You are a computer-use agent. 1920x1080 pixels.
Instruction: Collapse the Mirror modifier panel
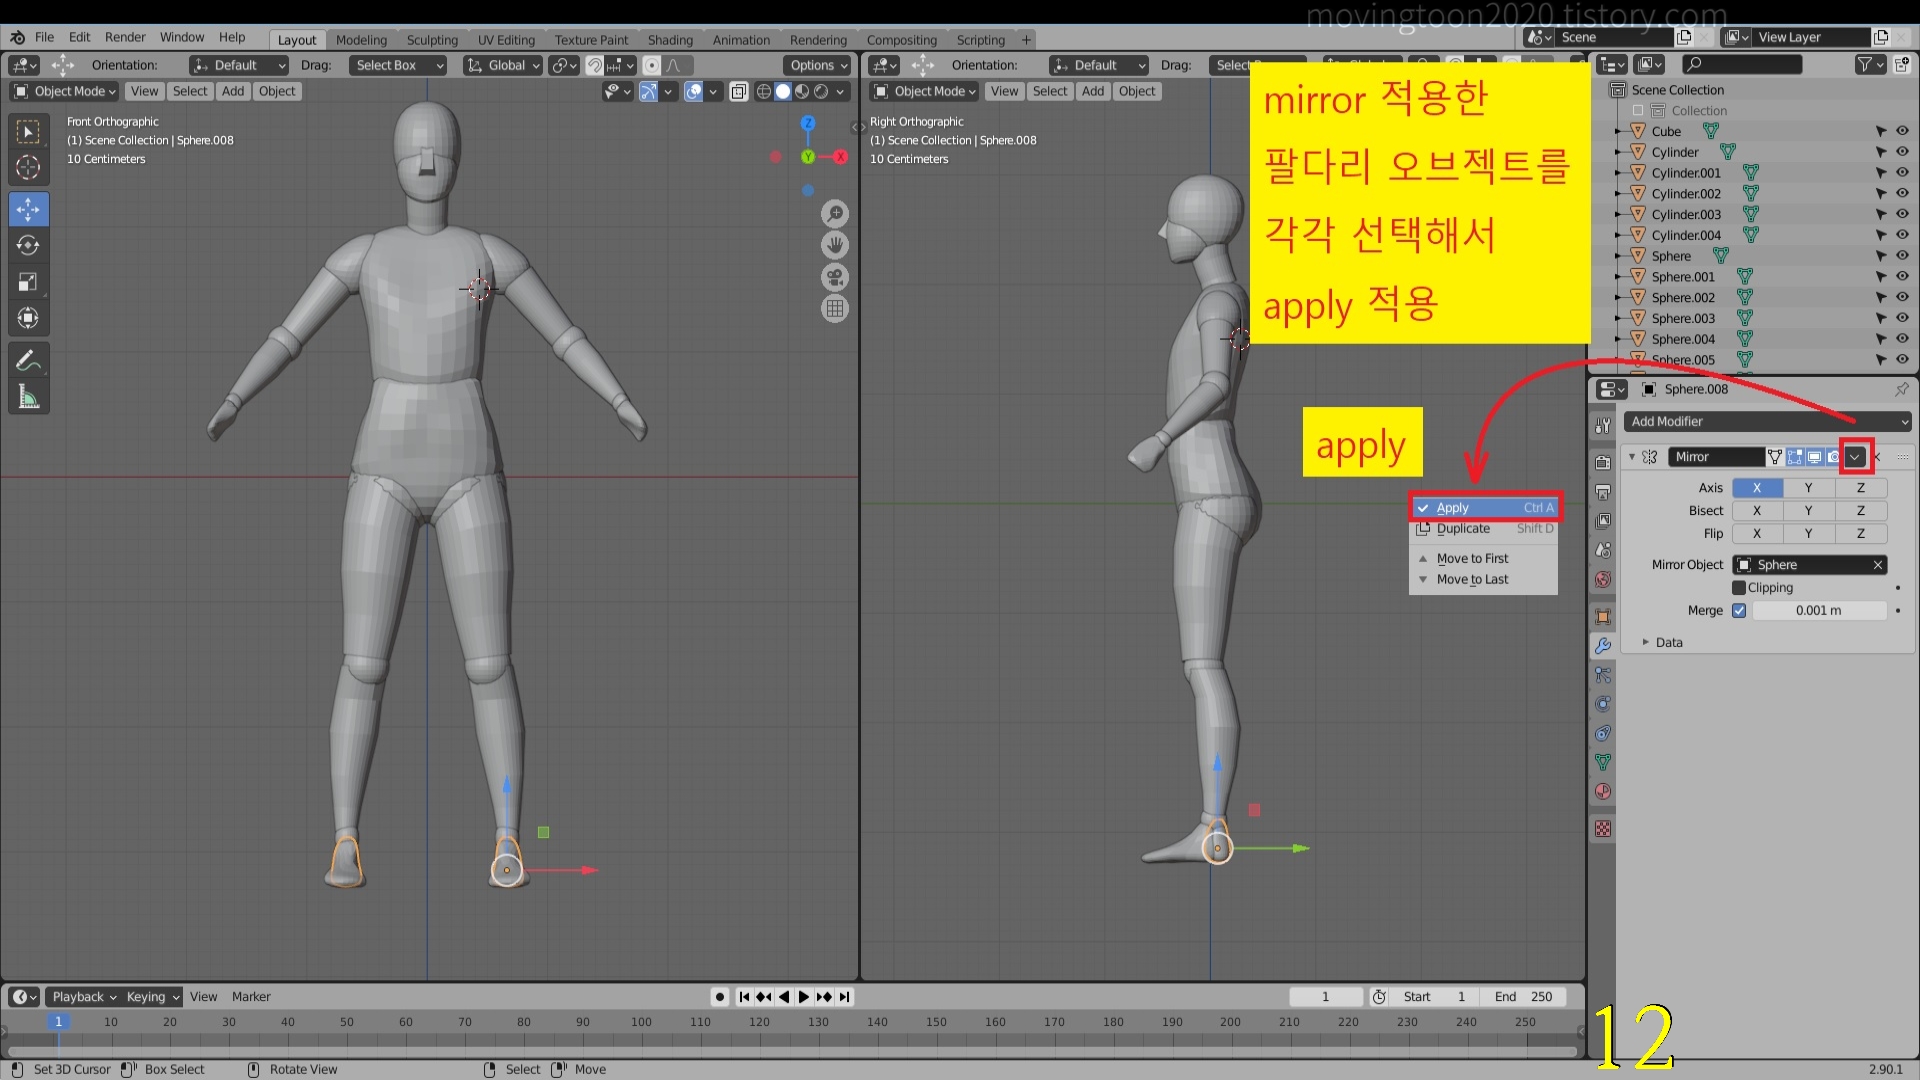(x=1632, y=457)
